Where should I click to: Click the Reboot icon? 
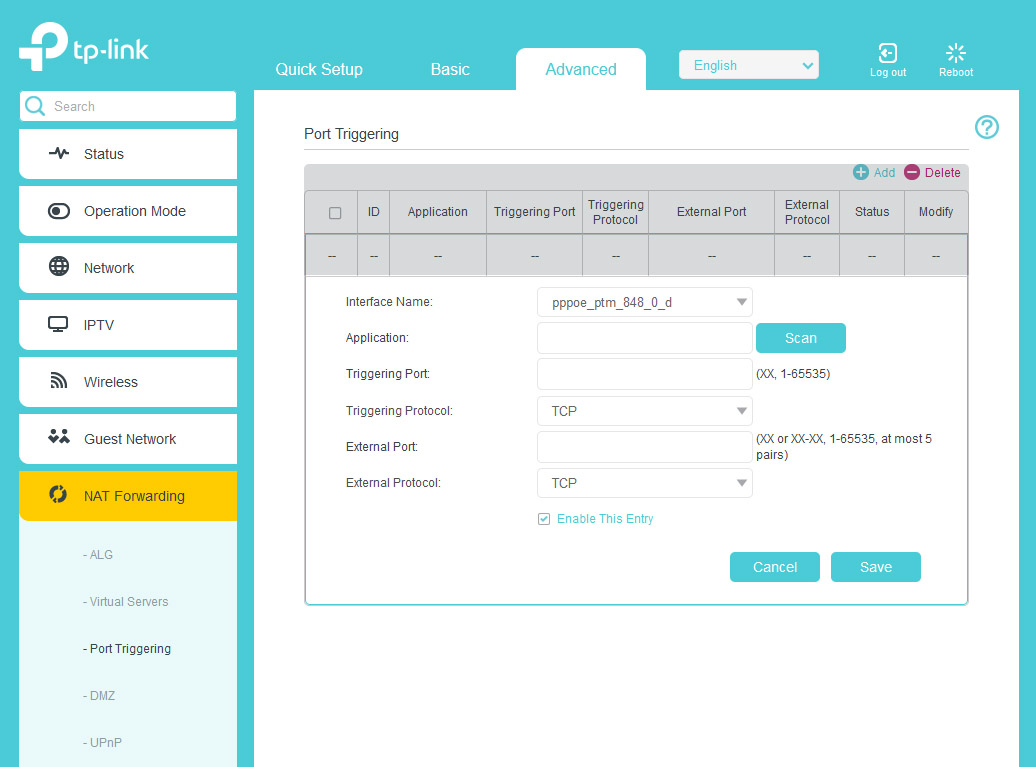(x=956, y=53)
